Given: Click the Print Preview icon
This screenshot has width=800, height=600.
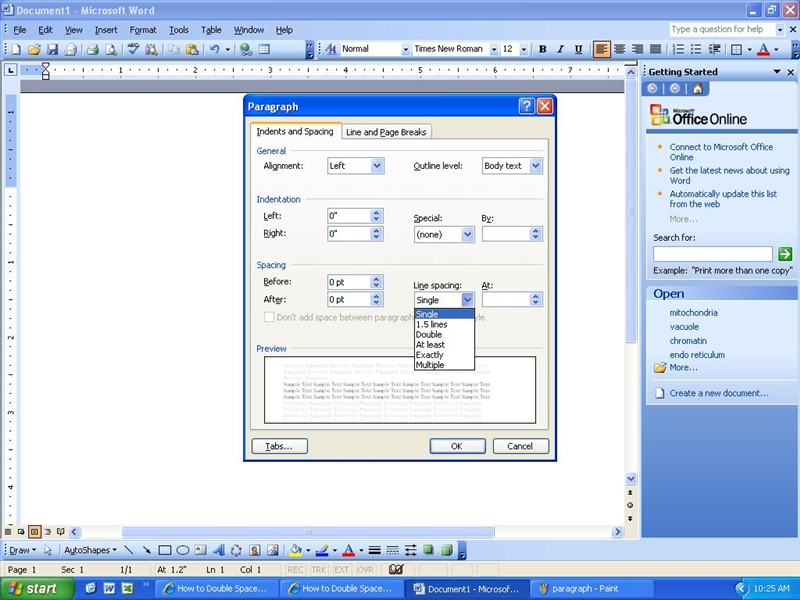Looking at the screenshot, I should click(111, 49).
